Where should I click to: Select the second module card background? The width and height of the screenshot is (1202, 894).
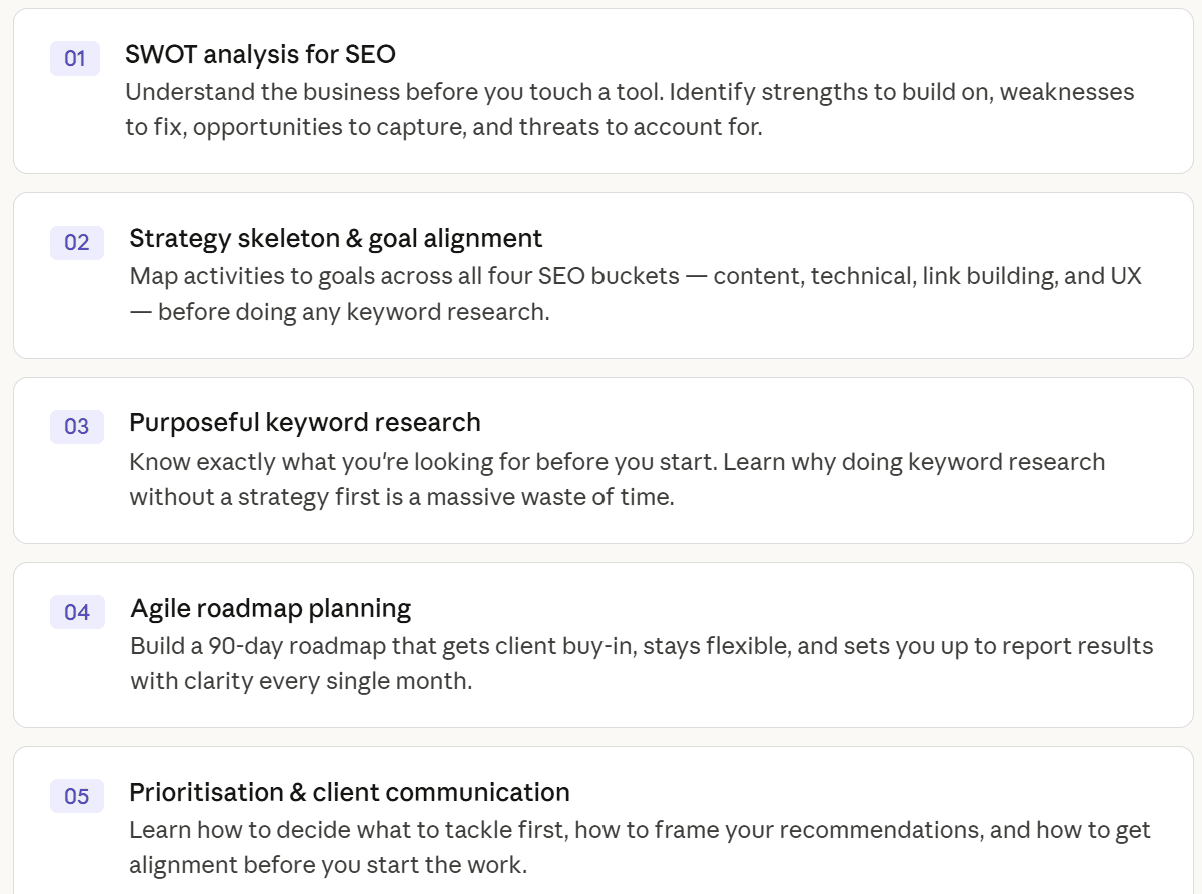click(x=603, y=275)
